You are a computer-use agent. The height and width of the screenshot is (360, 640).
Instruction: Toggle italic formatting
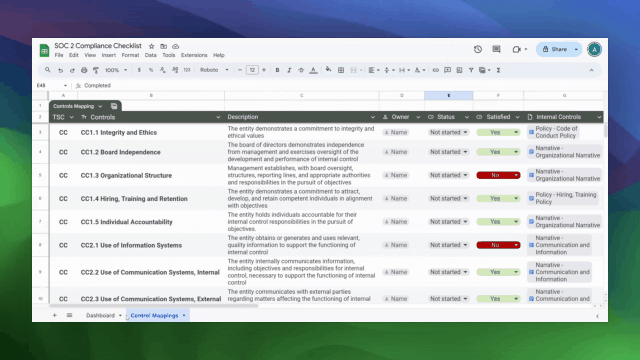(289, 70)
